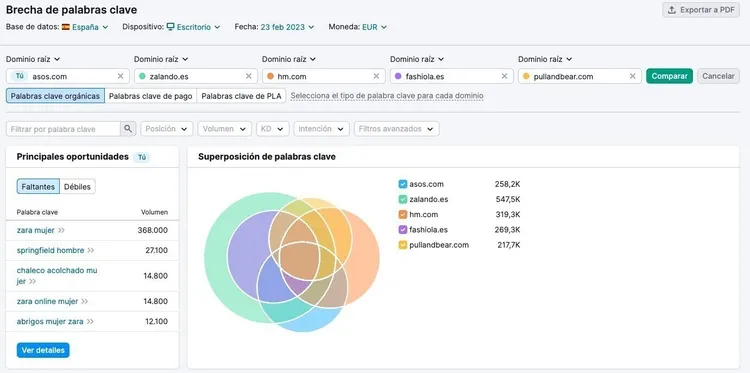Click the Cancelar button
This screenshot has height=373, width=750.
[x=718, y=76]
